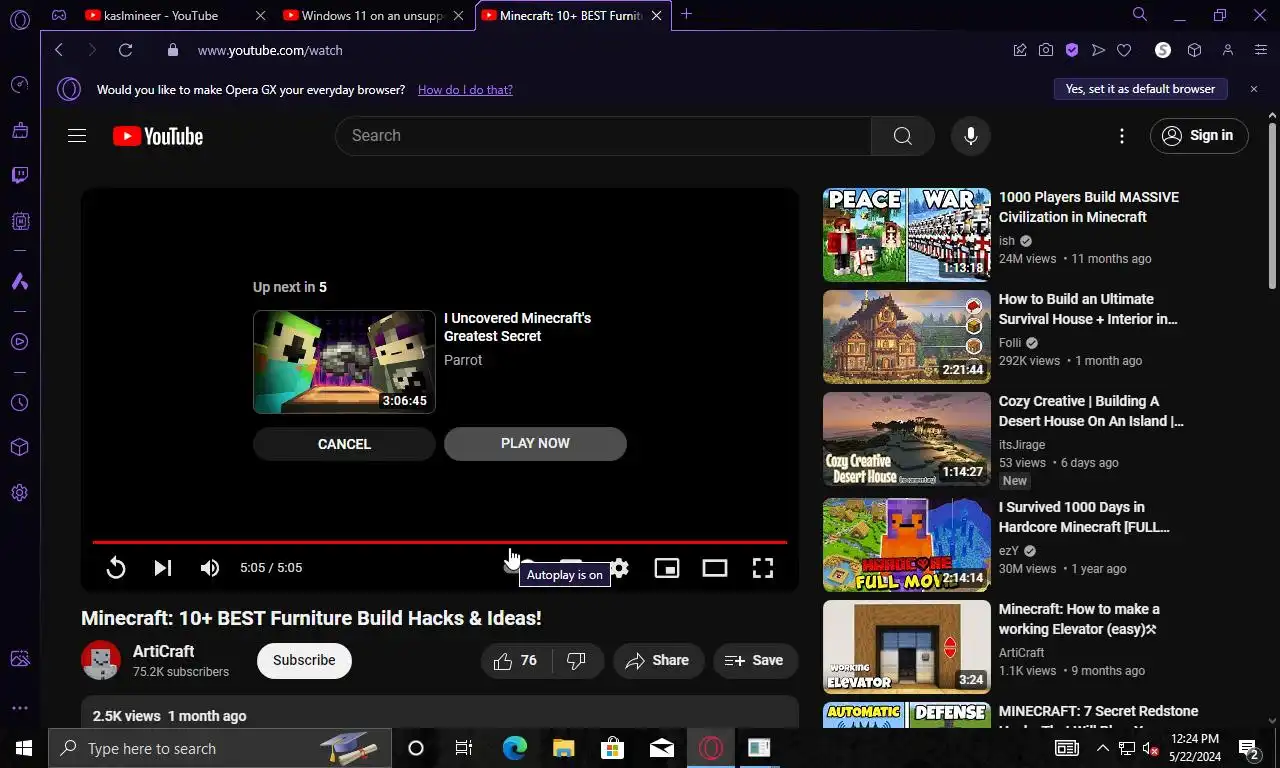The width and height of the screenshot is (1280, 768).
Task: Open Opera GX menu logo
Action: 20,19
